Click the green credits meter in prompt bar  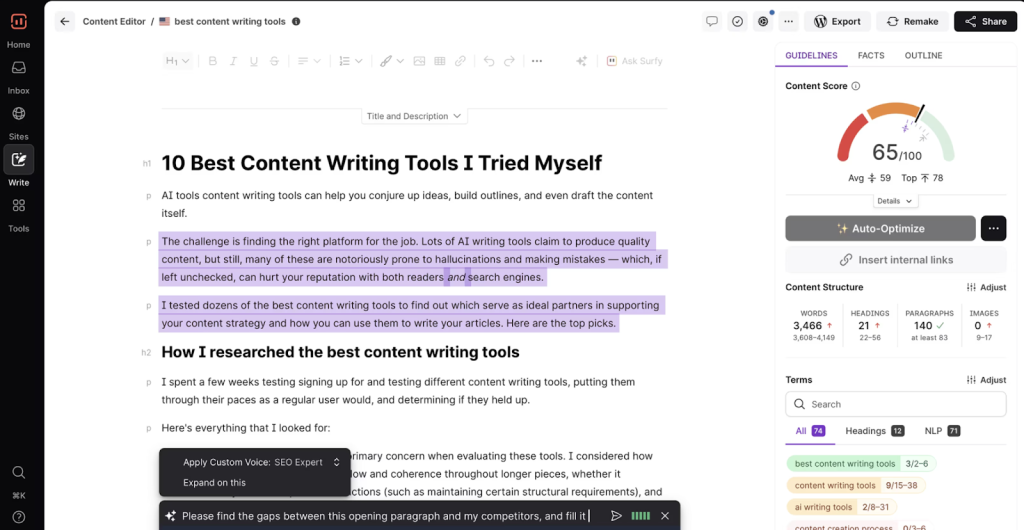(641, 516)
